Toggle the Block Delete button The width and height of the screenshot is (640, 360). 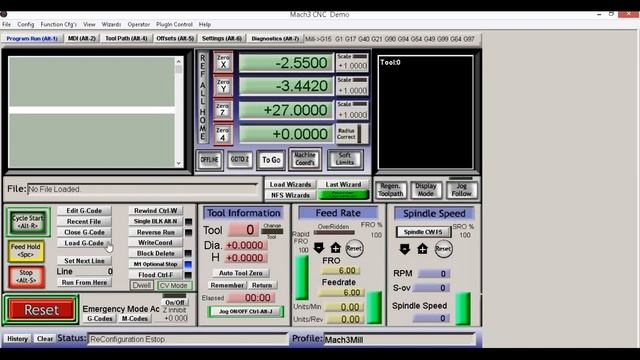click(x=156, y=253)
